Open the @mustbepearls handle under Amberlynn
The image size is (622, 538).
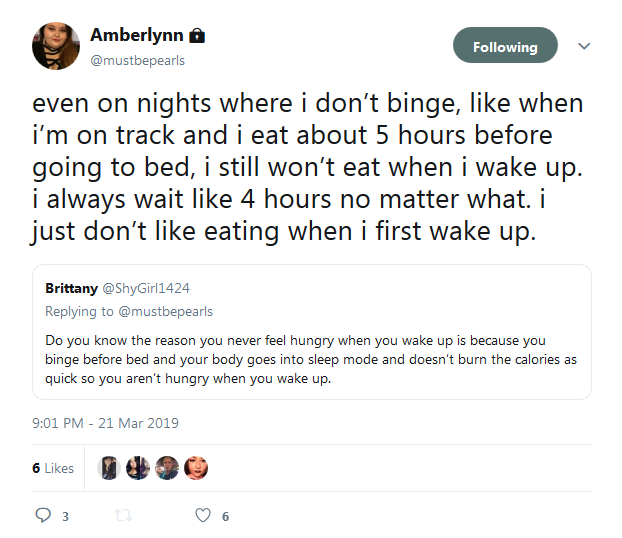click(138, 61)
